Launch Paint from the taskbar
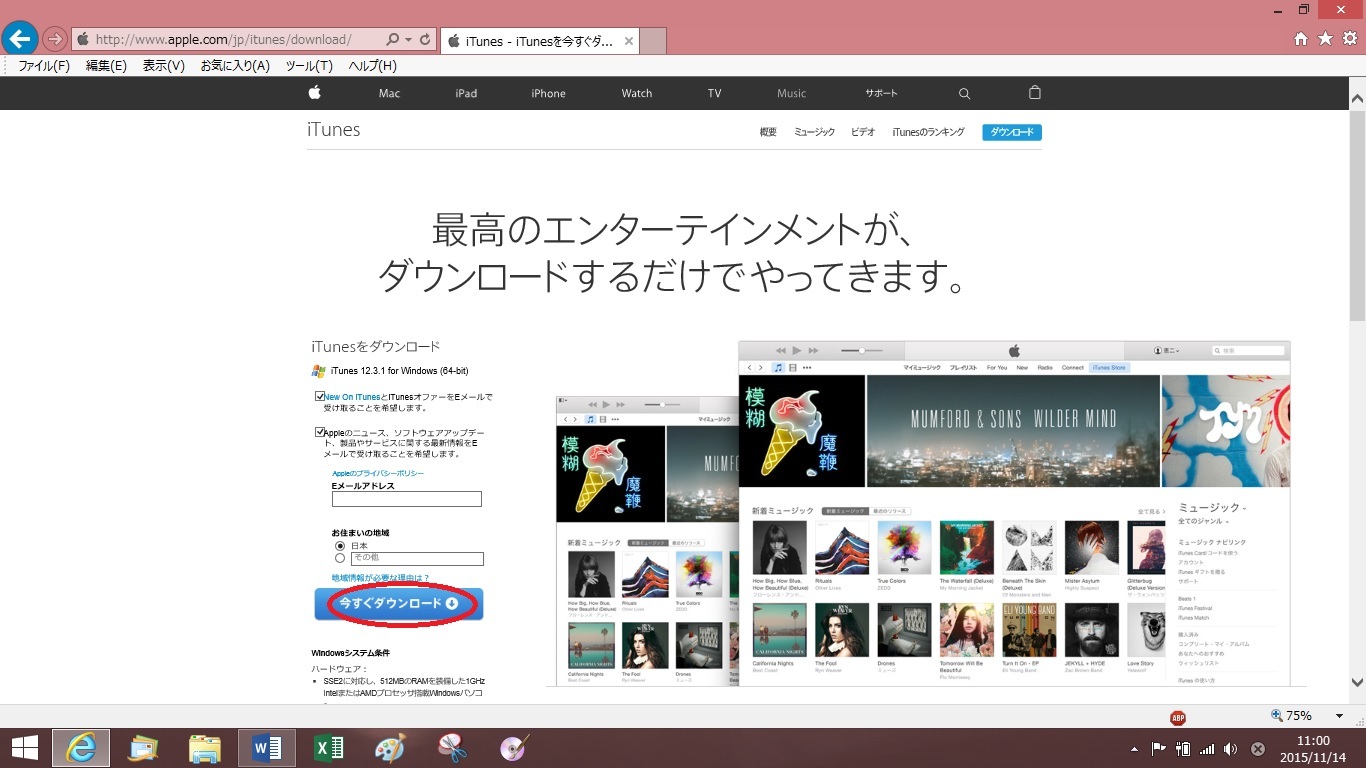The width and height of the screenshot is (1366, 768). 391,748
